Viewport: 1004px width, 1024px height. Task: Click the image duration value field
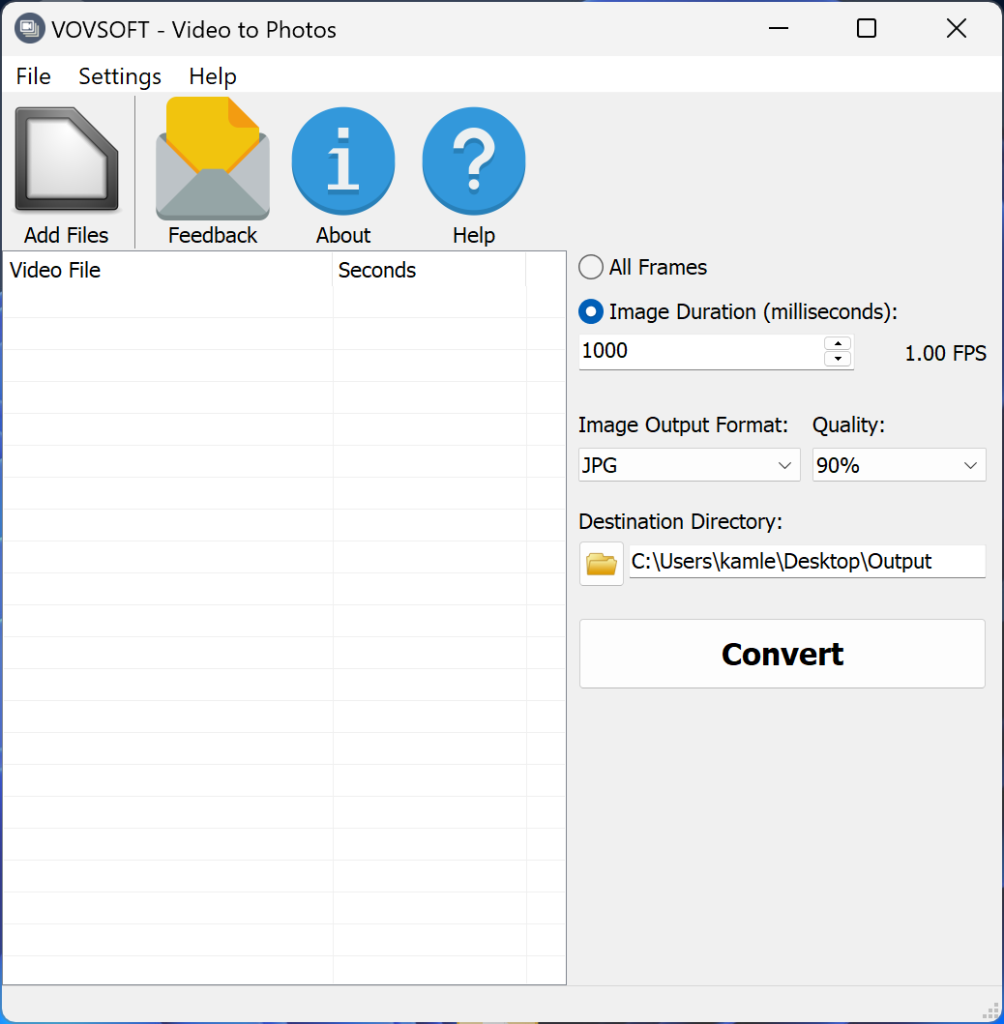pyautogui.click(x=700, y=351)
